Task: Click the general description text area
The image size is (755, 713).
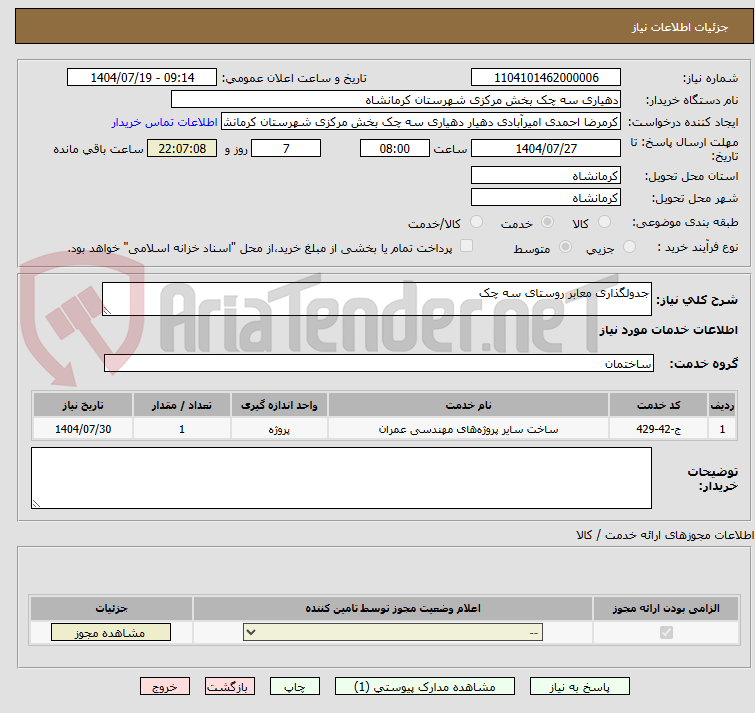Action: pos(377,299)
